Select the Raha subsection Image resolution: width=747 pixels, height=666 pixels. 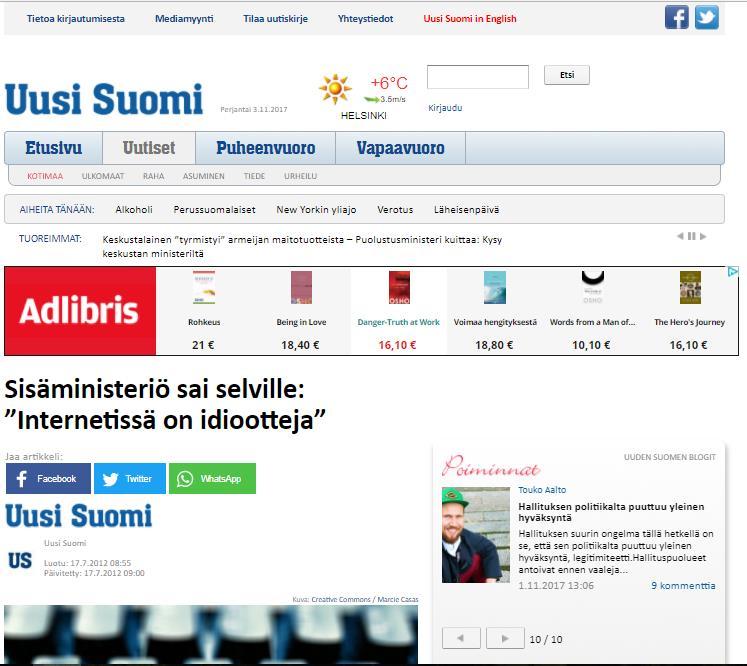[x=153, y=176]
